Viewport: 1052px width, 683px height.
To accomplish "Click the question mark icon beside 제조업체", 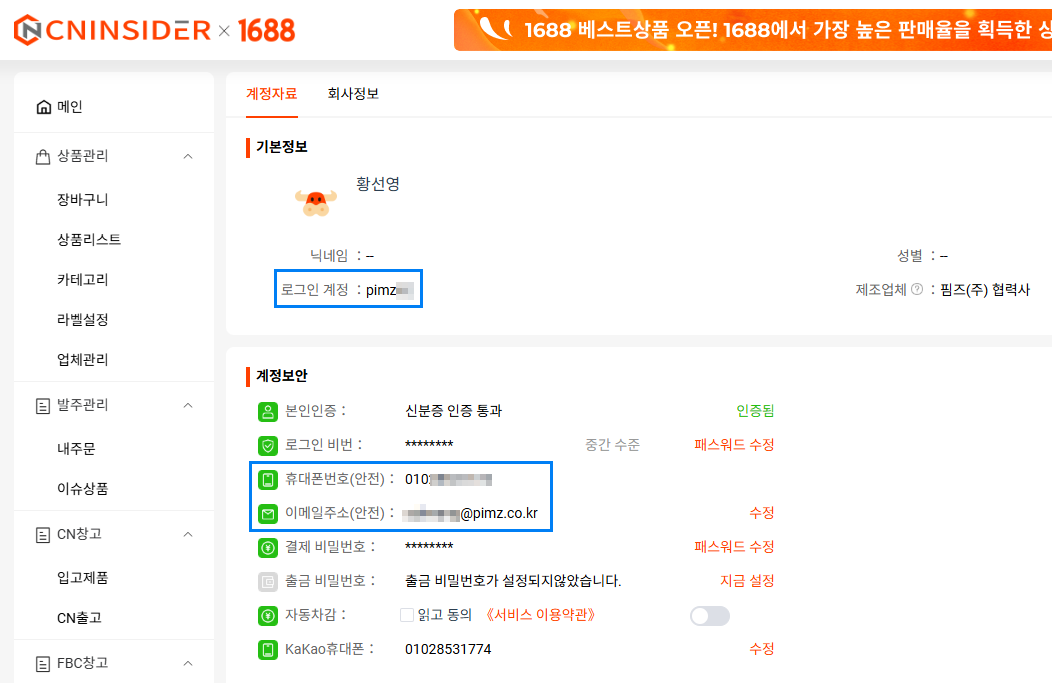I will (917, 290).
